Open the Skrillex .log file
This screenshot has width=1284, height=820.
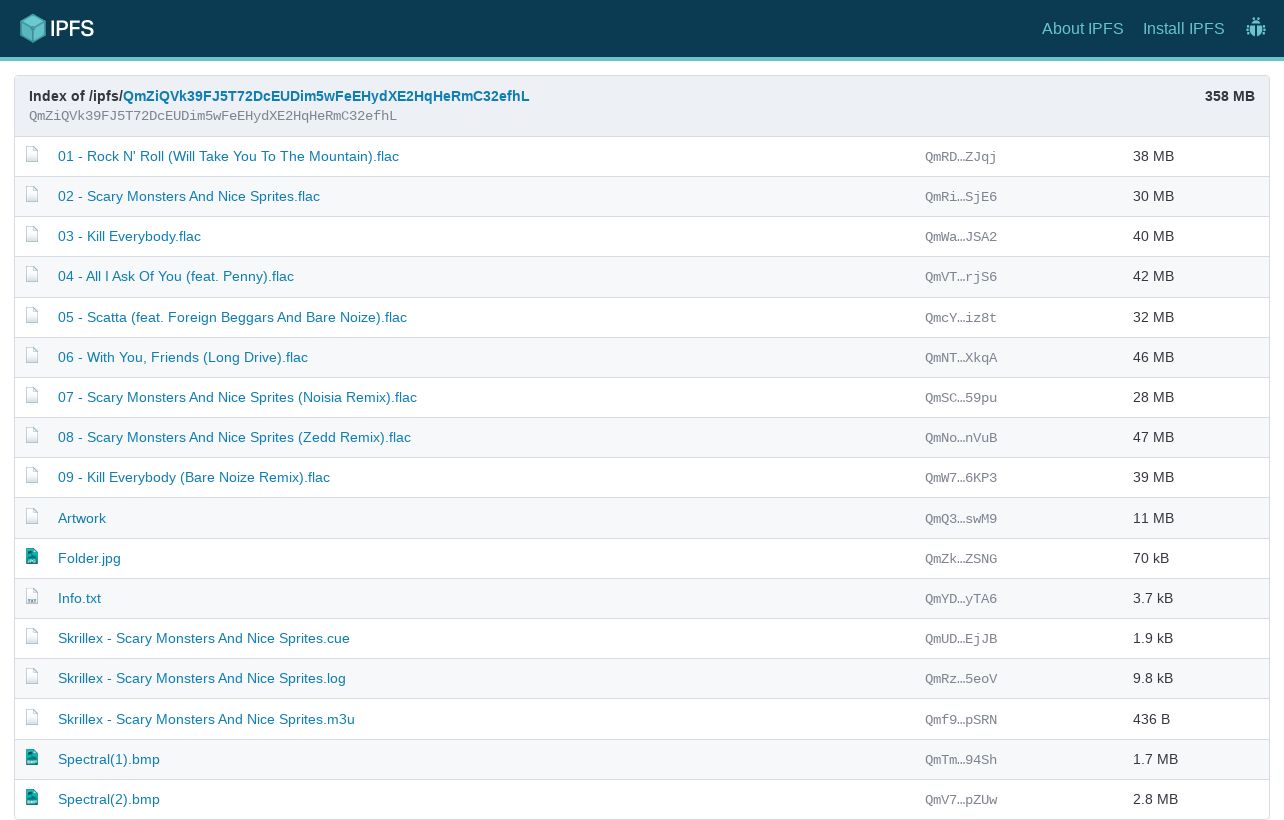[202, 678]
